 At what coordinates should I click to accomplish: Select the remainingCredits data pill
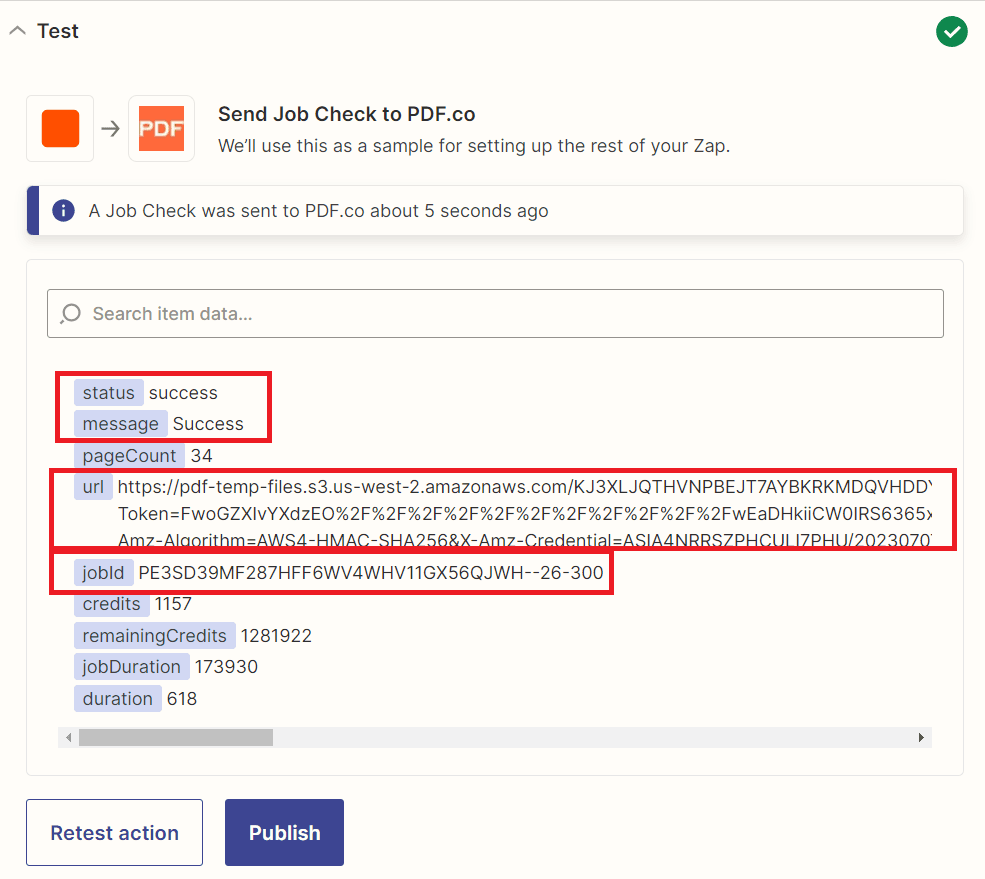click(154, 635)
